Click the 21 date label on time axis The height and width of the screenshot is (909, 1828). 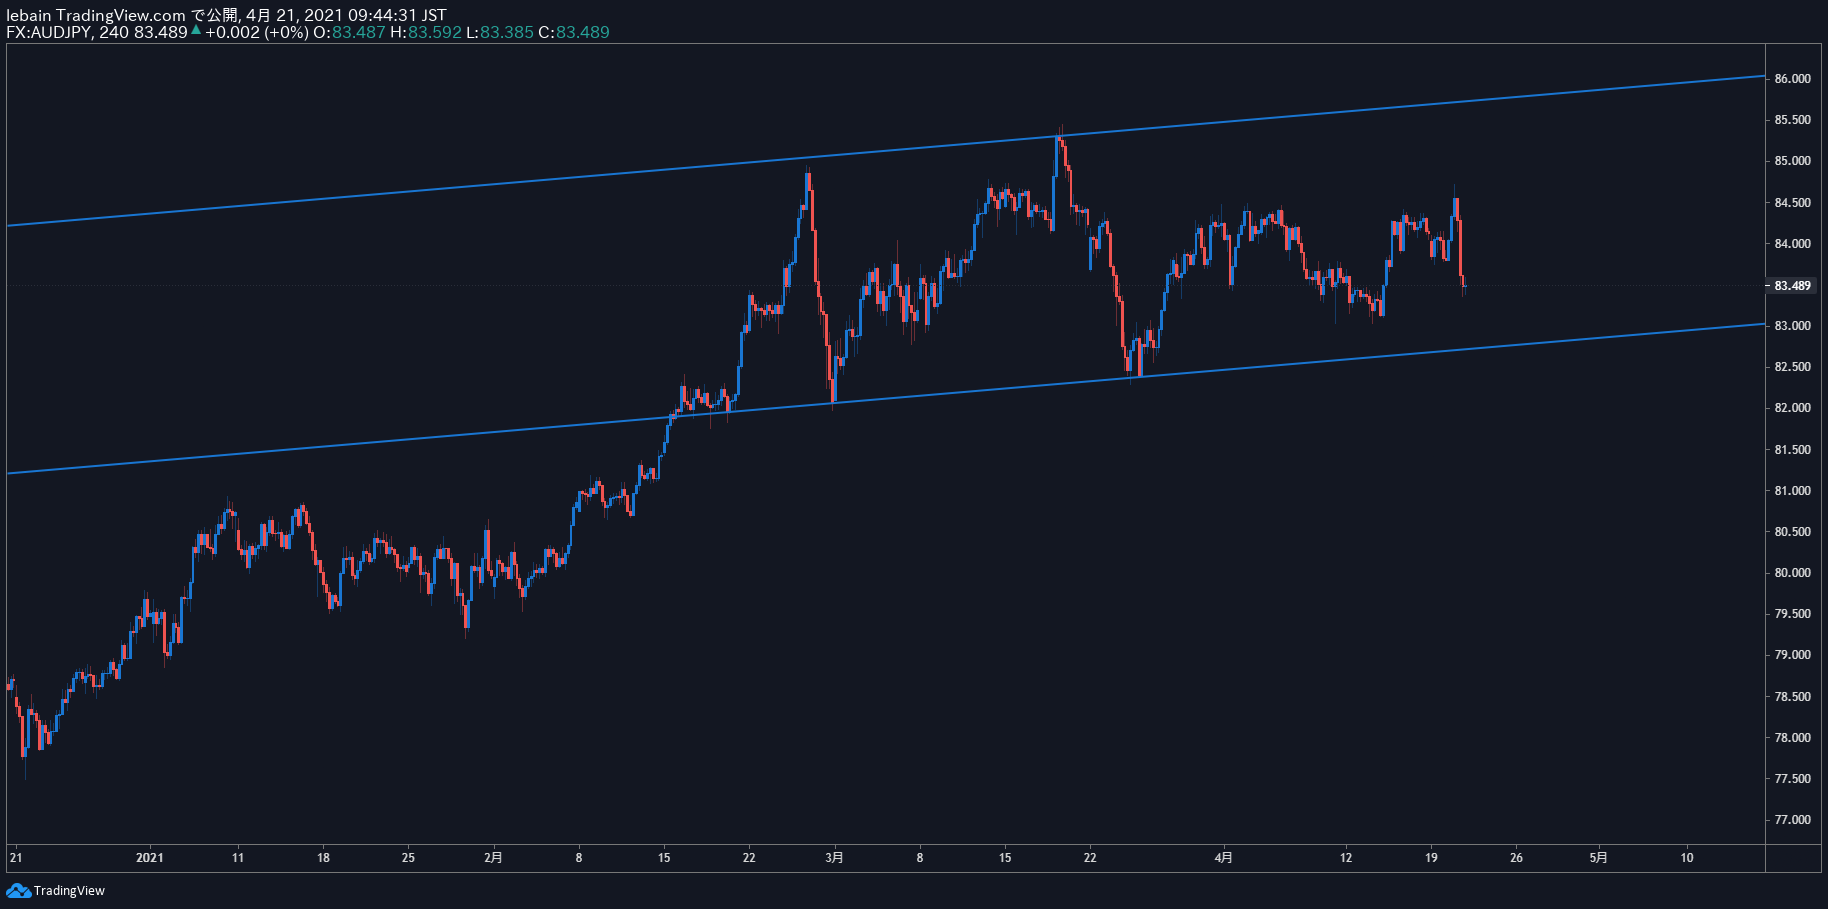coord(15,857)
